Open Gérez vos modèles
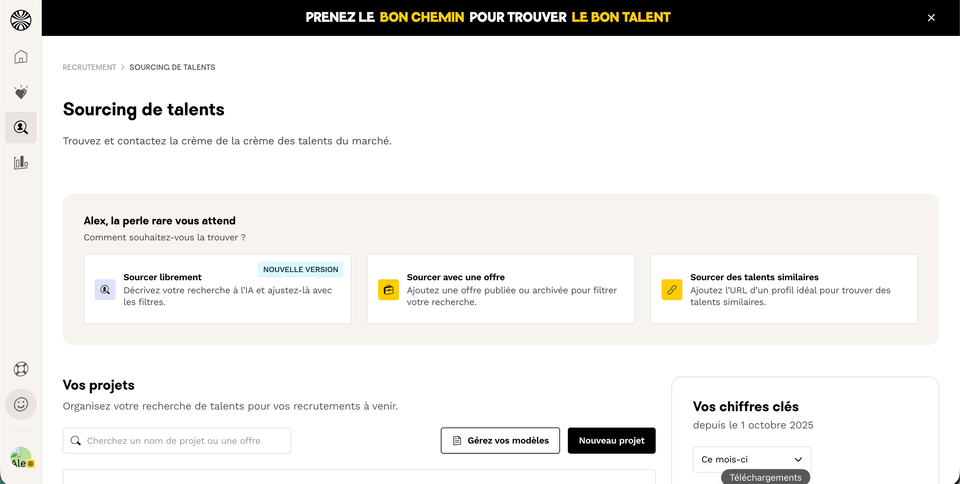The width and height of the screenshot is (960, 484). (500, 441)
